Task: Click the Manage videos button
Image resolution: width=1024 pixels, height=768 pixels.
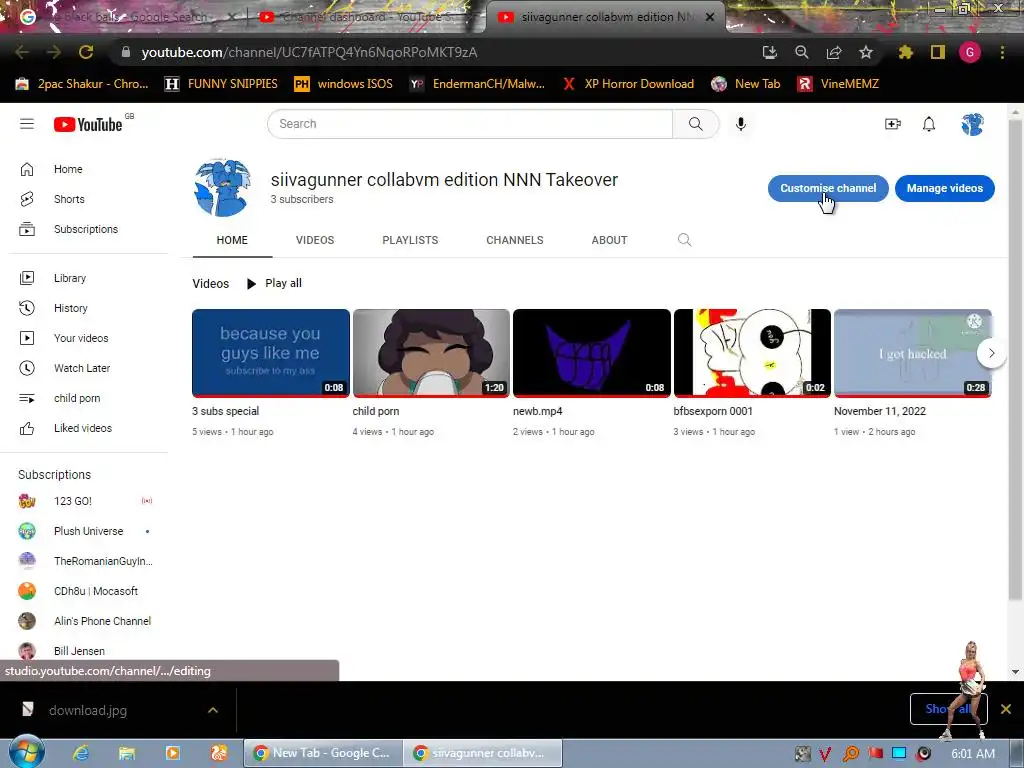Action: (944, 188)
